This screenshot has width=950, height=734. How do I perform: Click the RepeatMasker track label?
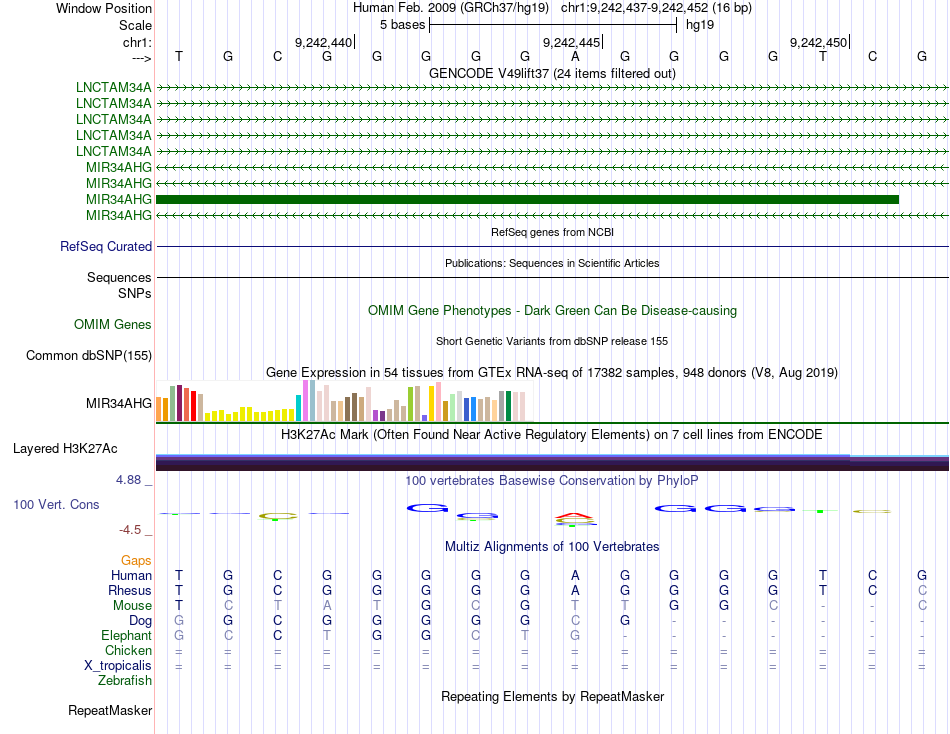pyautogui.click(x=110, y=710)
